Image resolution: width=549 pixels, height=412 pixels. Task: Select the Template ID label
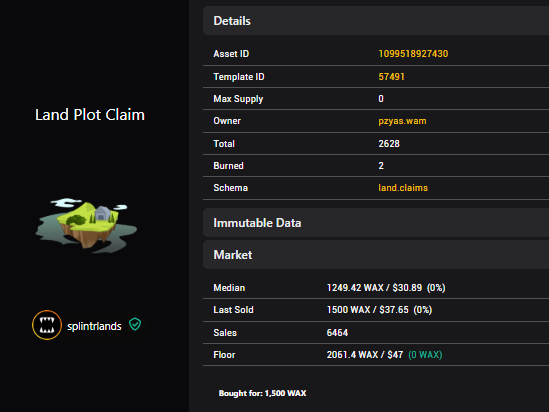tap(239, 77)
